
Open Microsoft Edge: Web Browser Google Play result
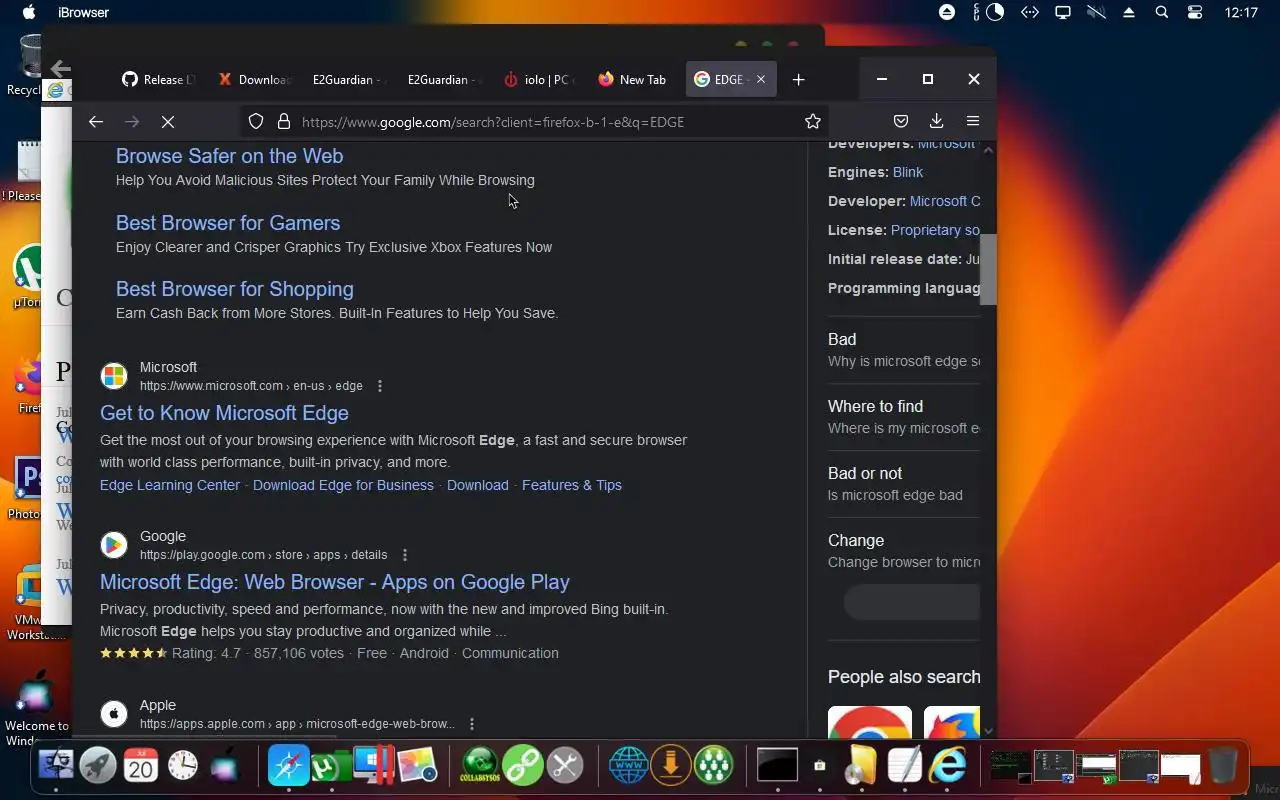[x=335, y=582]
